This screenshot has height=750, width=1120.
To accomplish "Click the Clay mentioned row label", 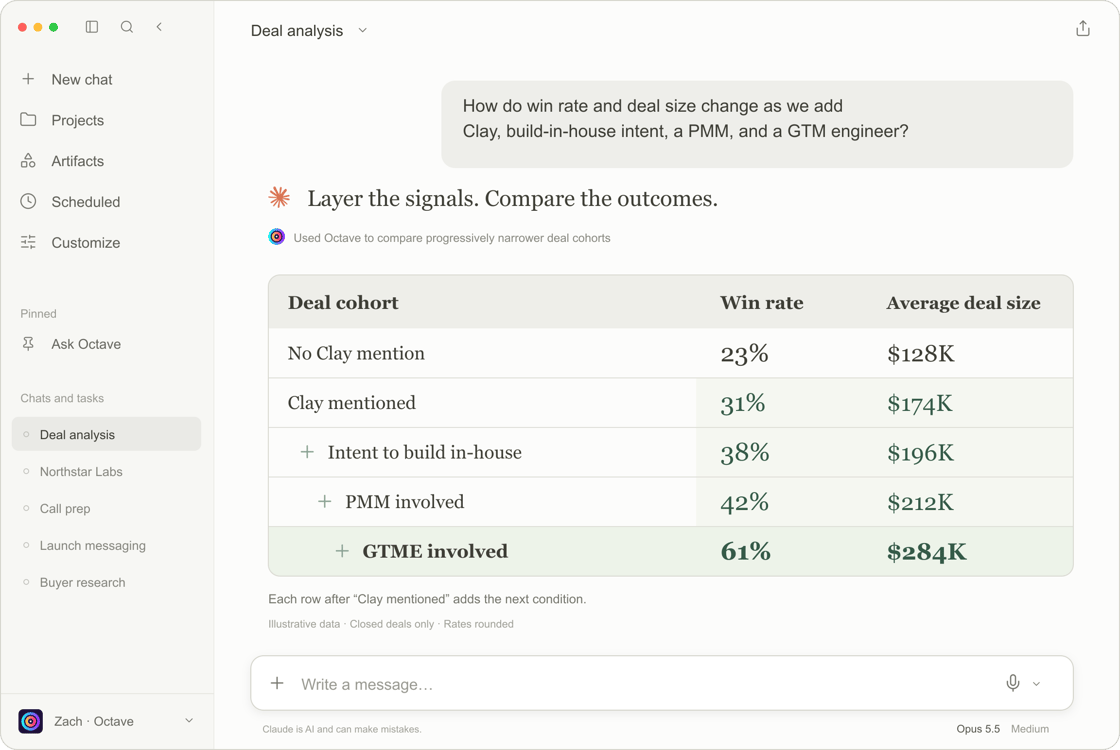I will (351, 402).
